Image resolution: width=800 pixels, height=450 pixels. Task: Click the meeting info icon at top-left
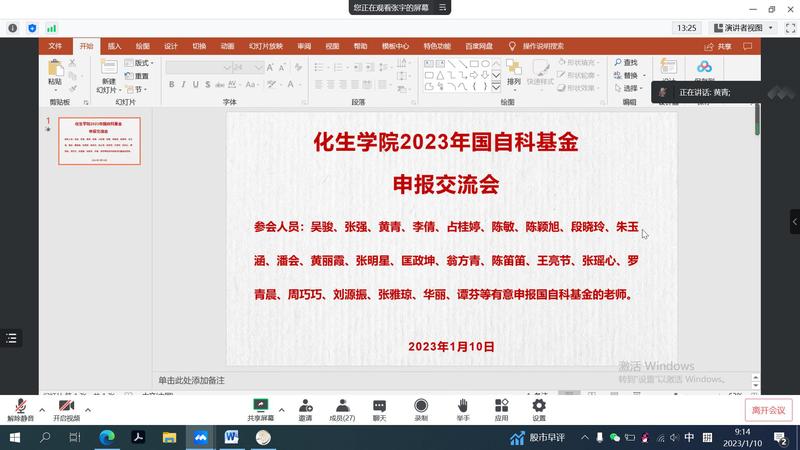click(x=13, y=28)
